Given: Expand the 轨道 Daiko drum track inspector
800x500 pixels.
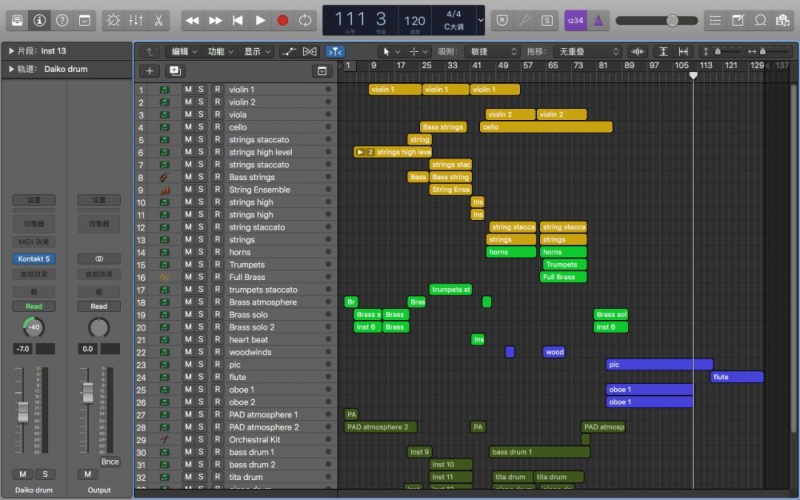Looking at the screenshot, I should pyautogui.click(x=11, y=69).
